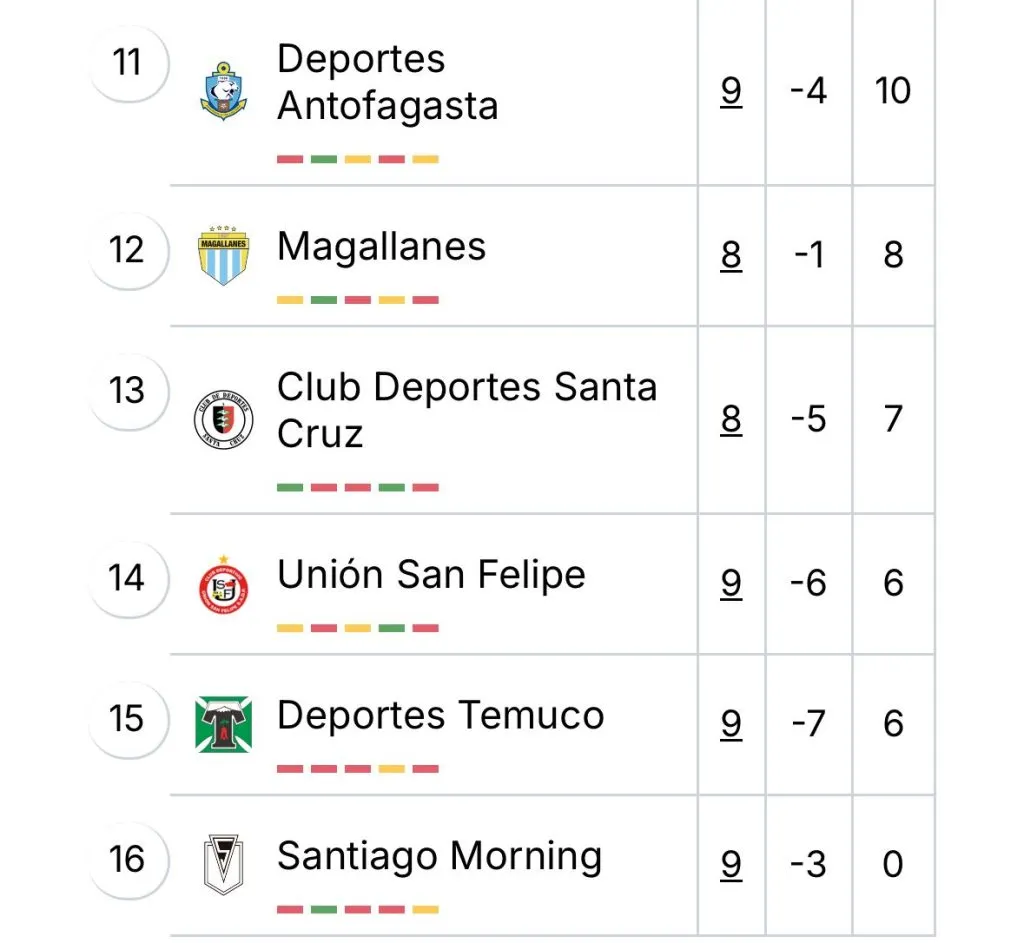Click the Unión San Felipe crest
1024x943 pixels.
(224, 583)
